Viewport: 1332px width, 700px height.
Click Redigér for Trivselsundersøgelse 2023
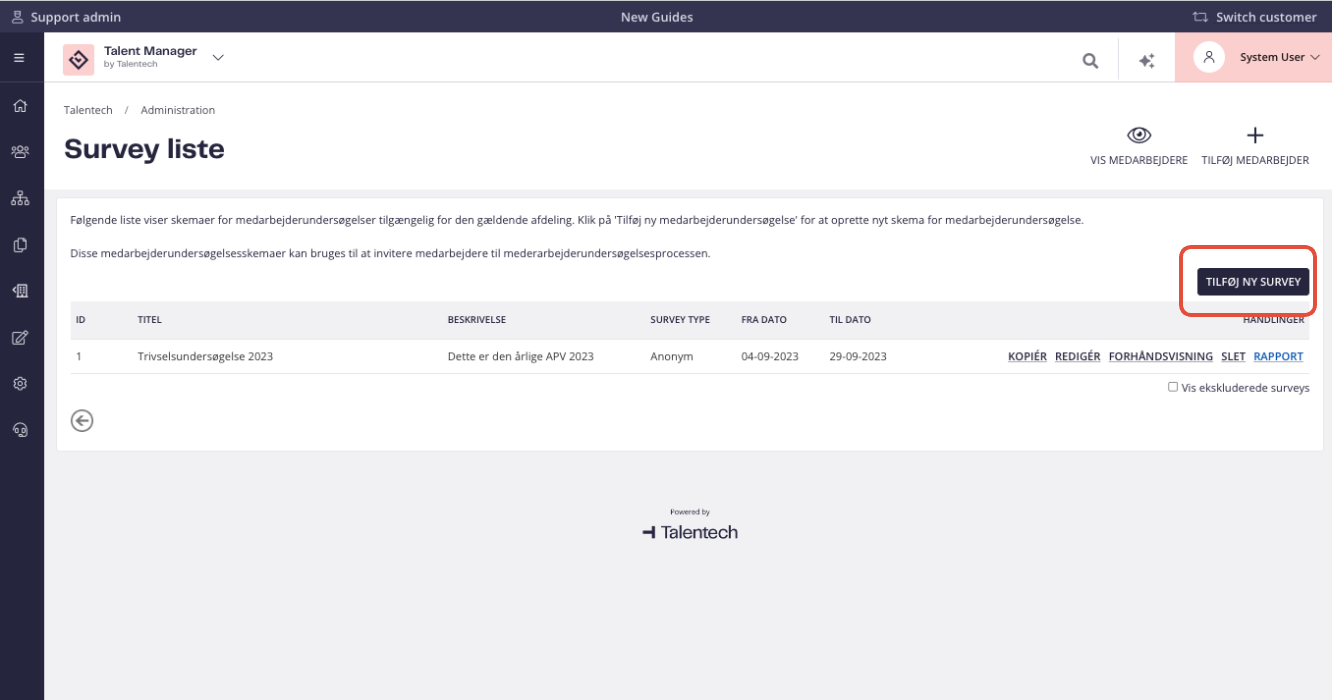pos(1077,356)
